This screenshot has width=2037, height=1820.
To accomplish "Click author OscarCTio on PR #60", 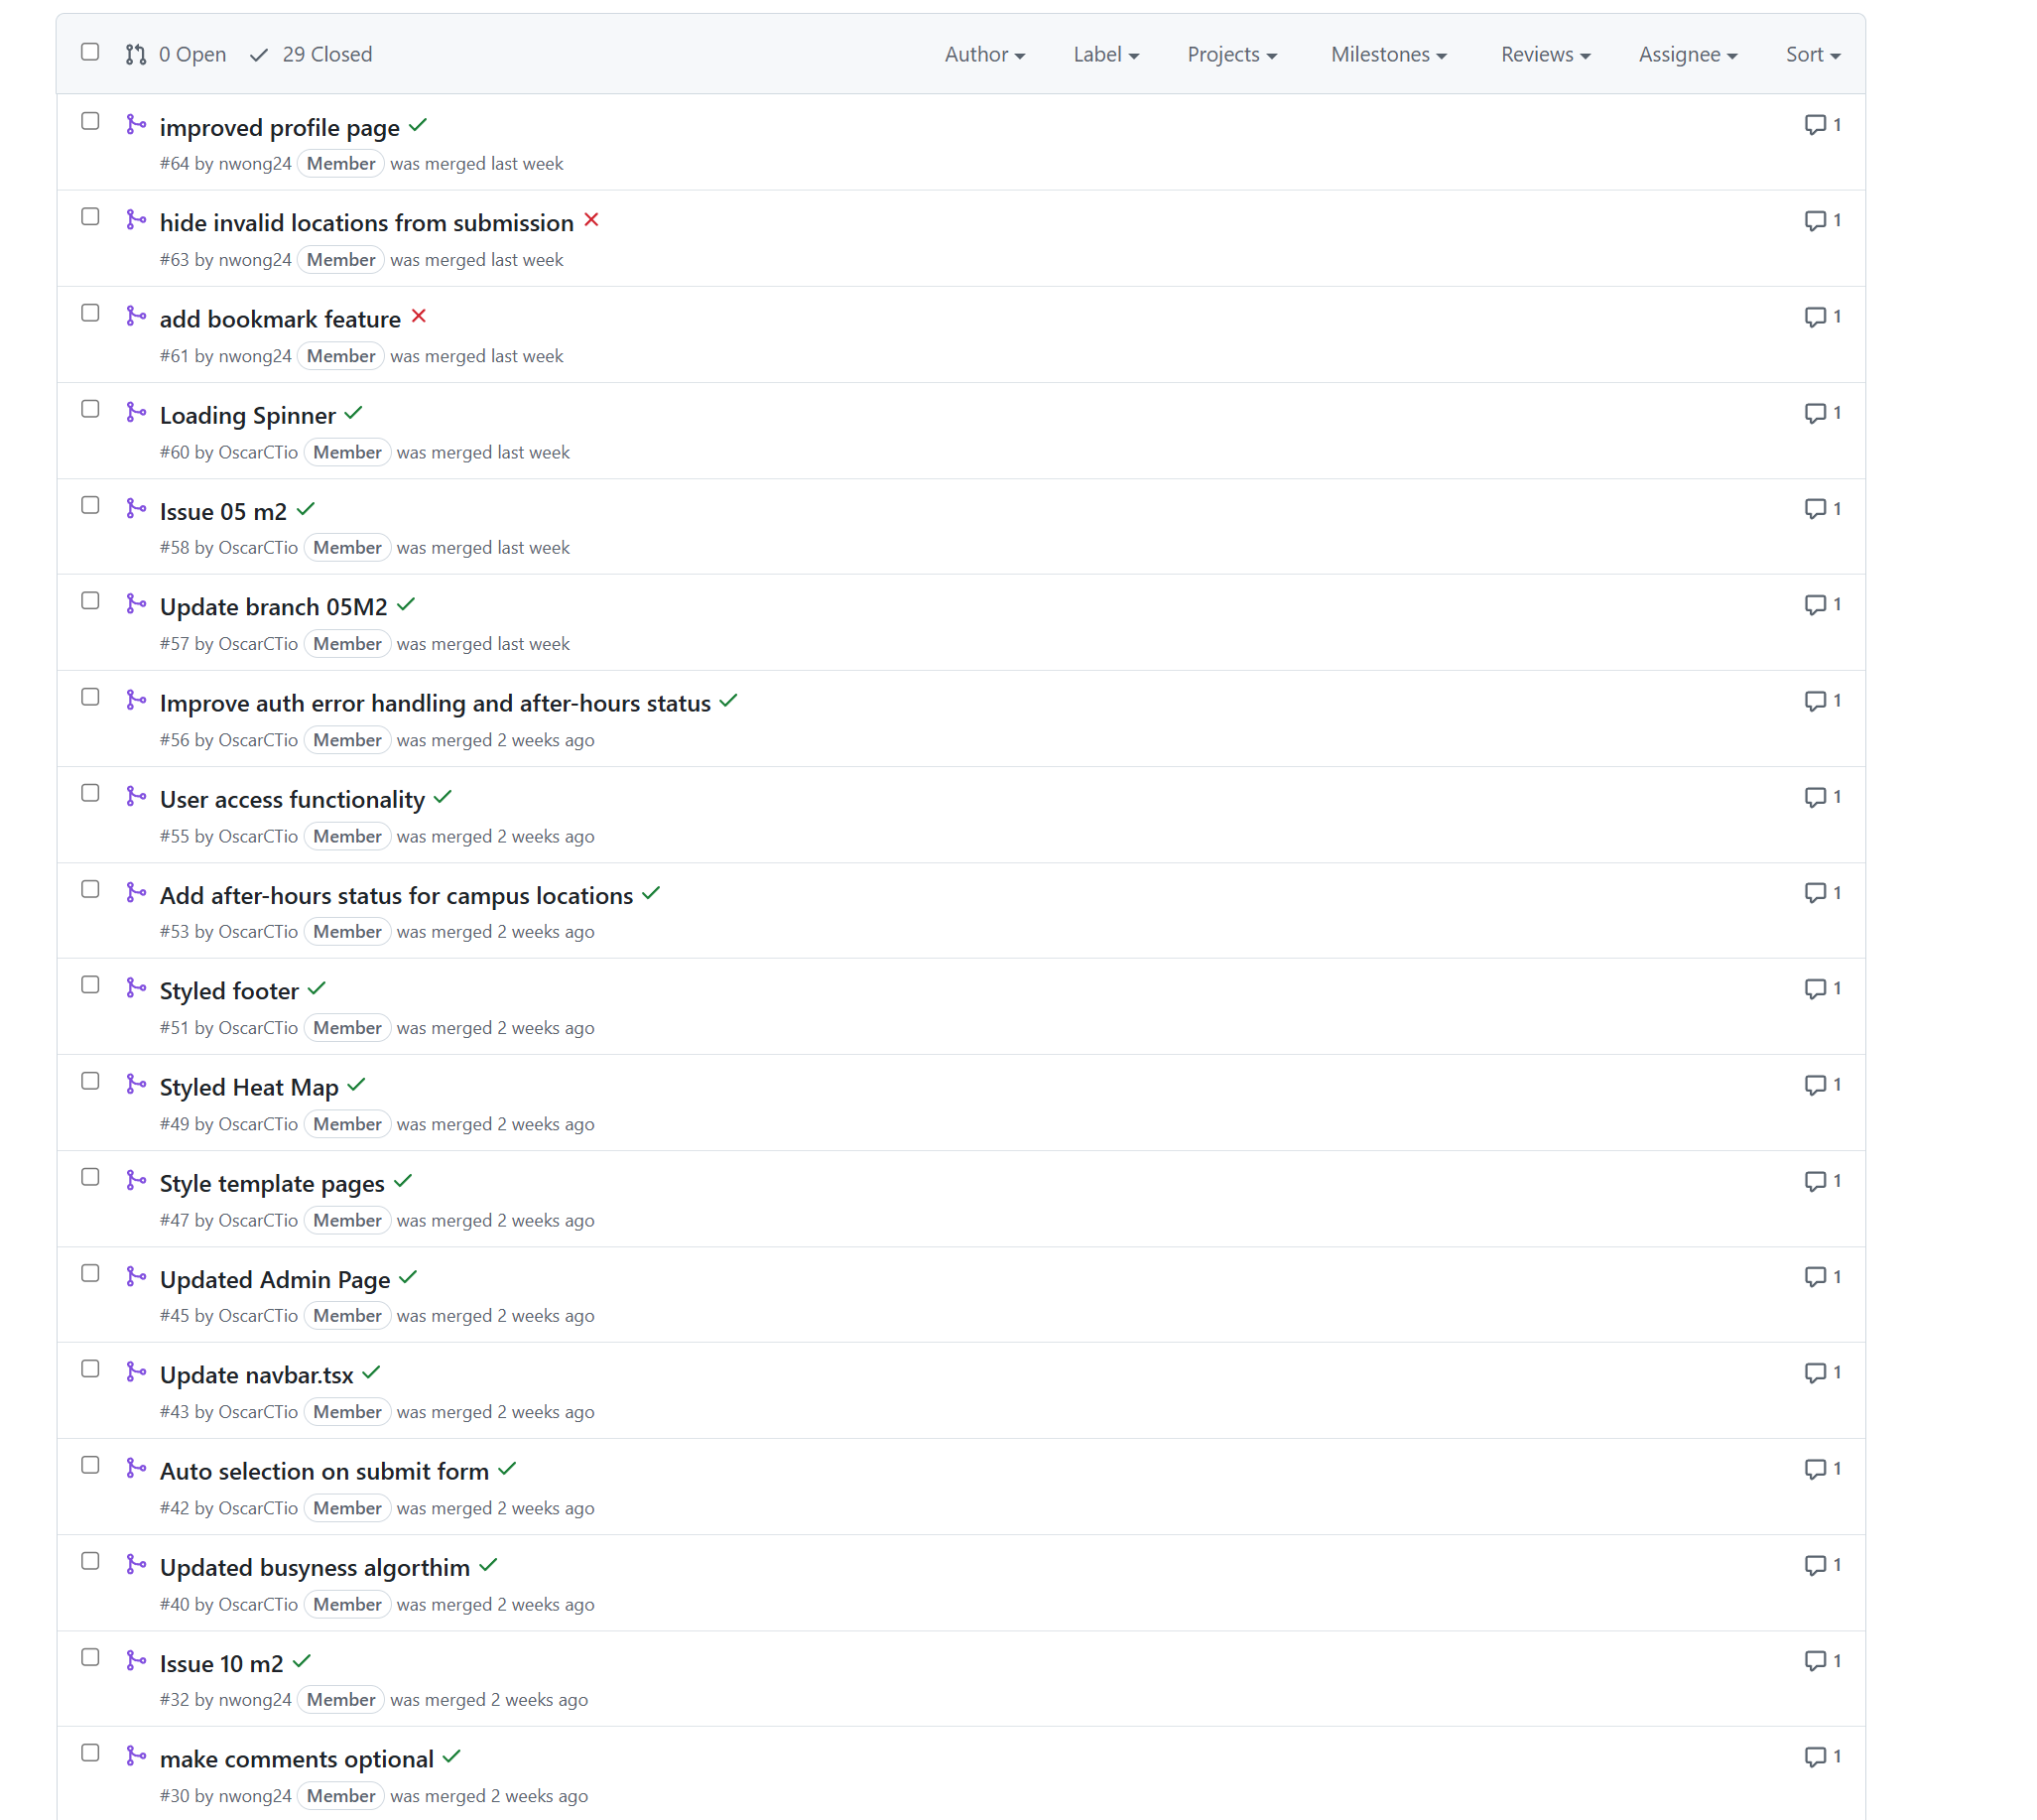I will pos(258,453).
